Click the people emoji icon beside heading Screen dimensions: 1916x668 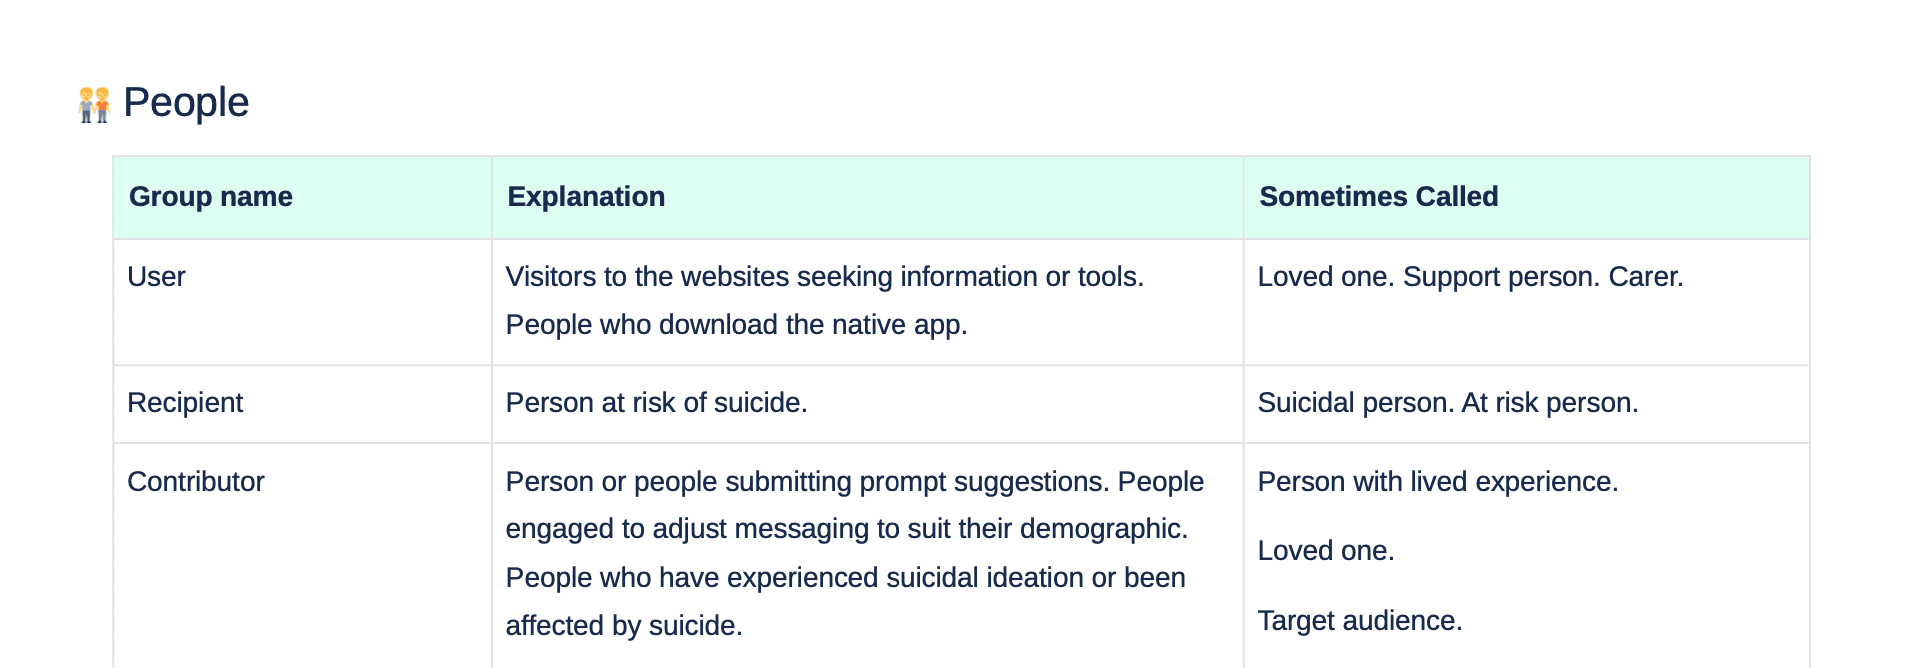coord(94,104)
